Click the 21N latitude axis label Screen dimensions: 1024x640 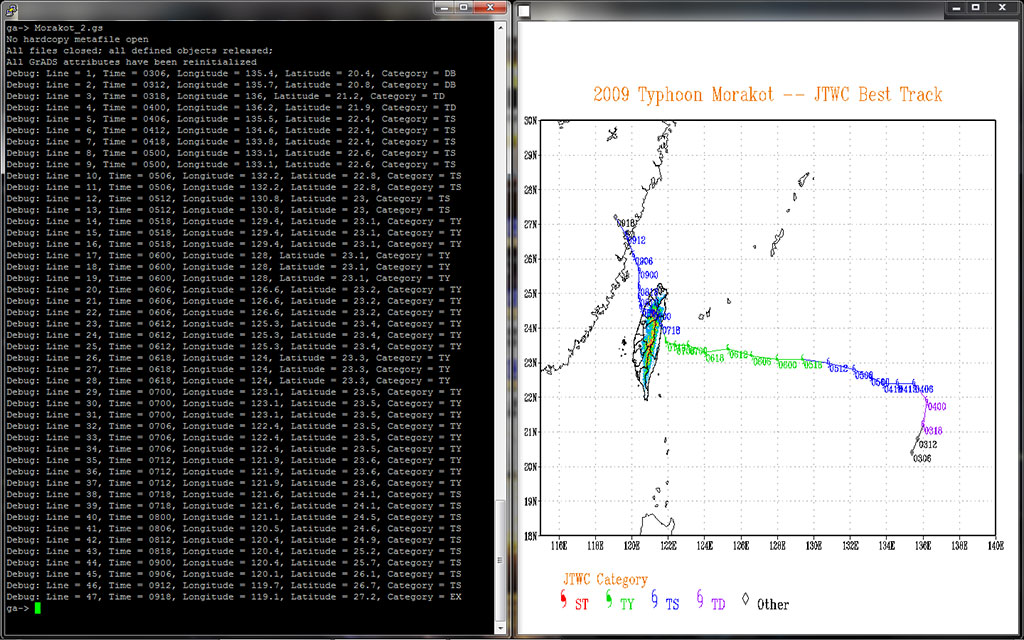pyautogui.click(x=530, y=432)
